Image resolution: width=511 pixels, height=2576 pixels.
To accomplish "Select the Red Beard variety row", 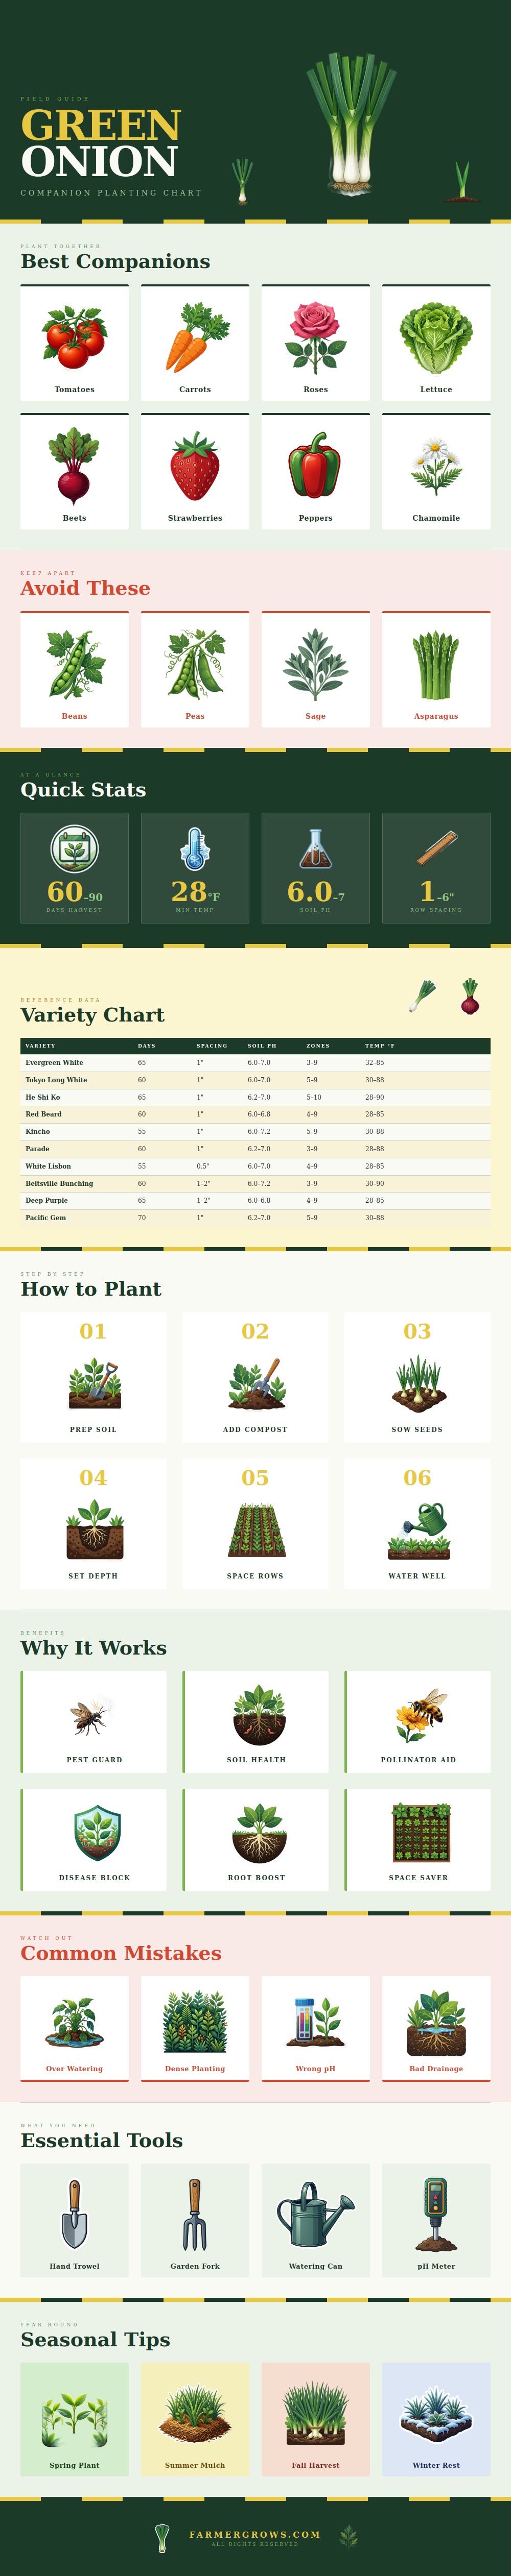I will 255,1114.
